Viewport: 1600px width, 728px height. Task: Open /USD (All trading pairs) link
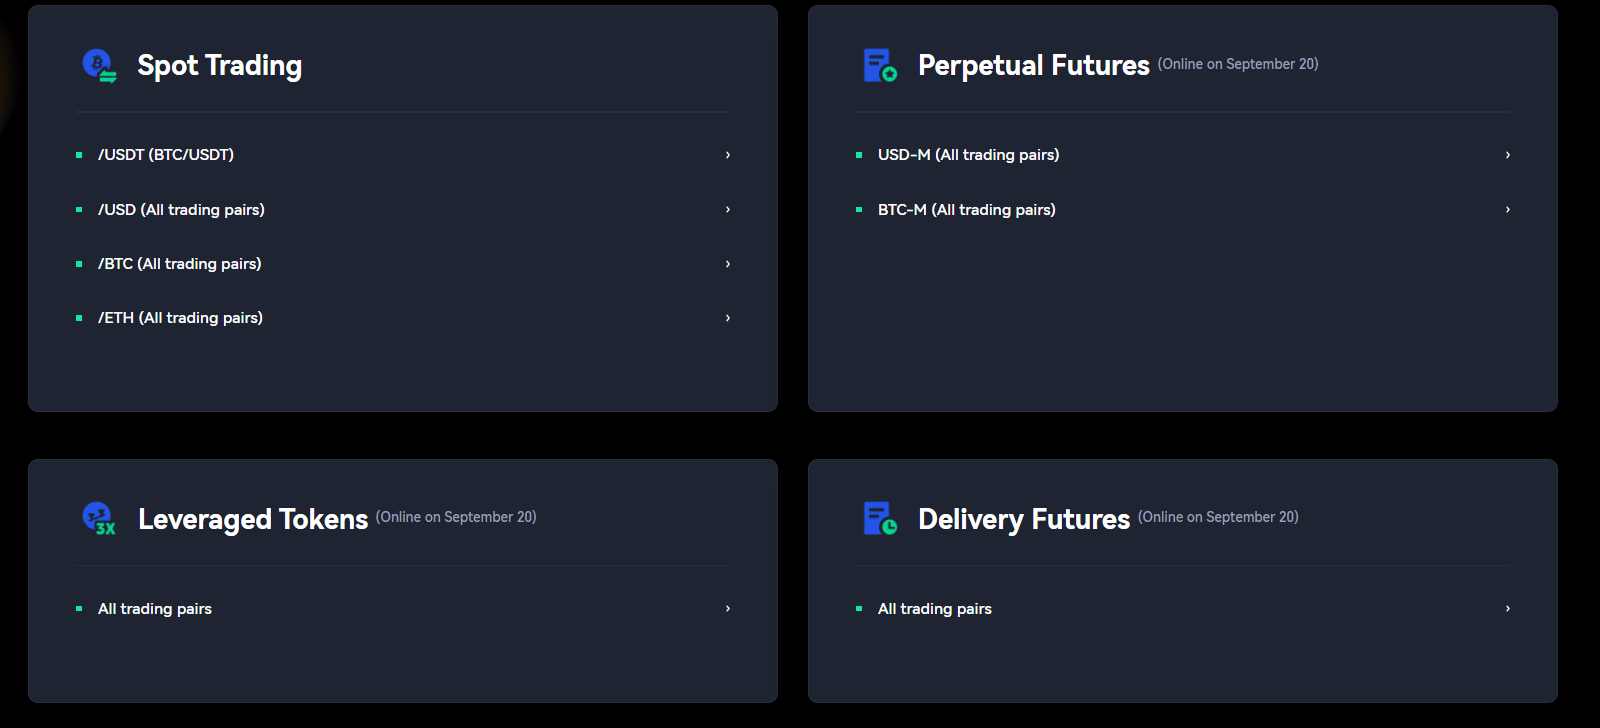coord(181,210)
